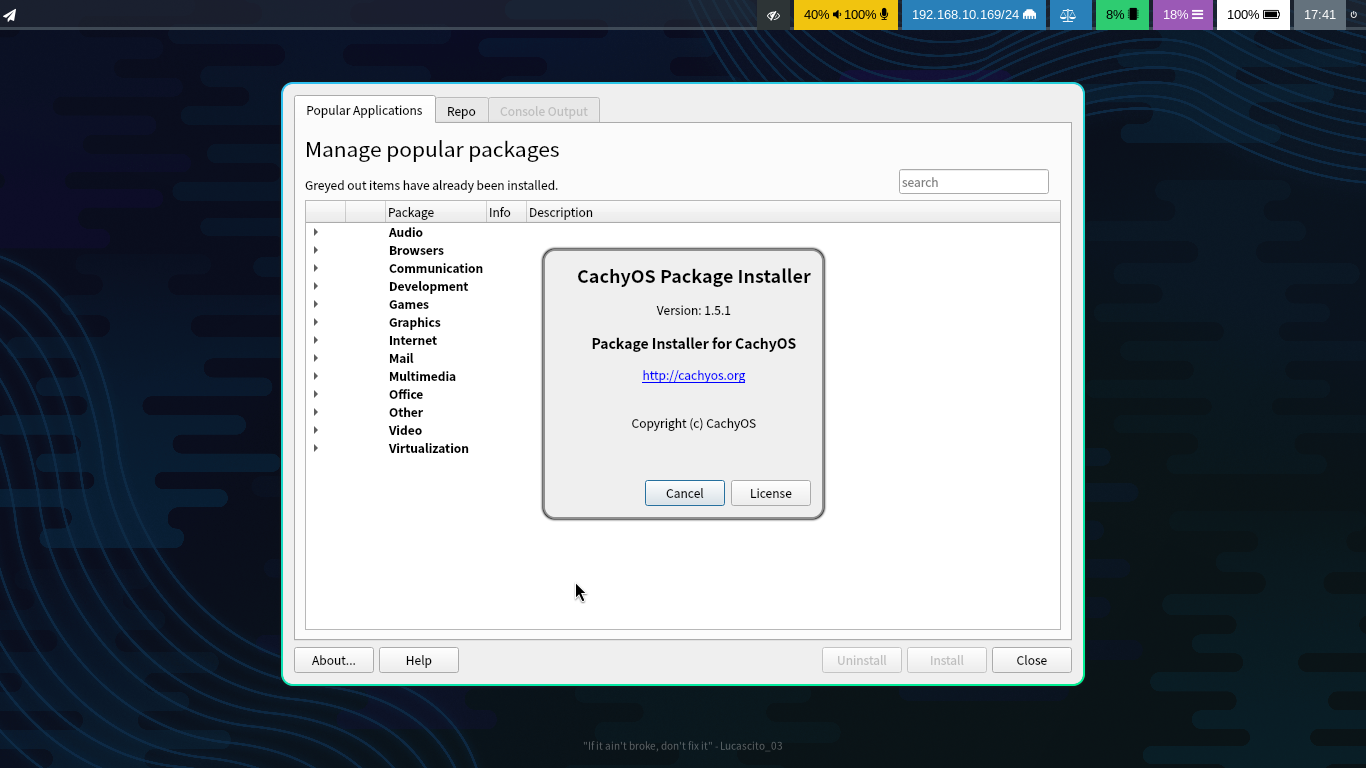The width and height of the screenshot is (1366, 768).
Task: Select the "Multimedia" category label
Action: click(422, 376)
